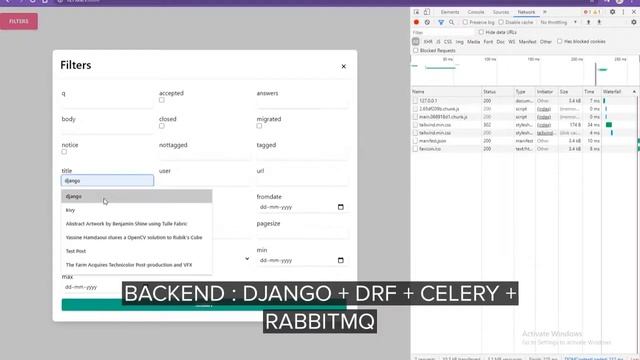Check Has blocked cookies

pos(560,41)
